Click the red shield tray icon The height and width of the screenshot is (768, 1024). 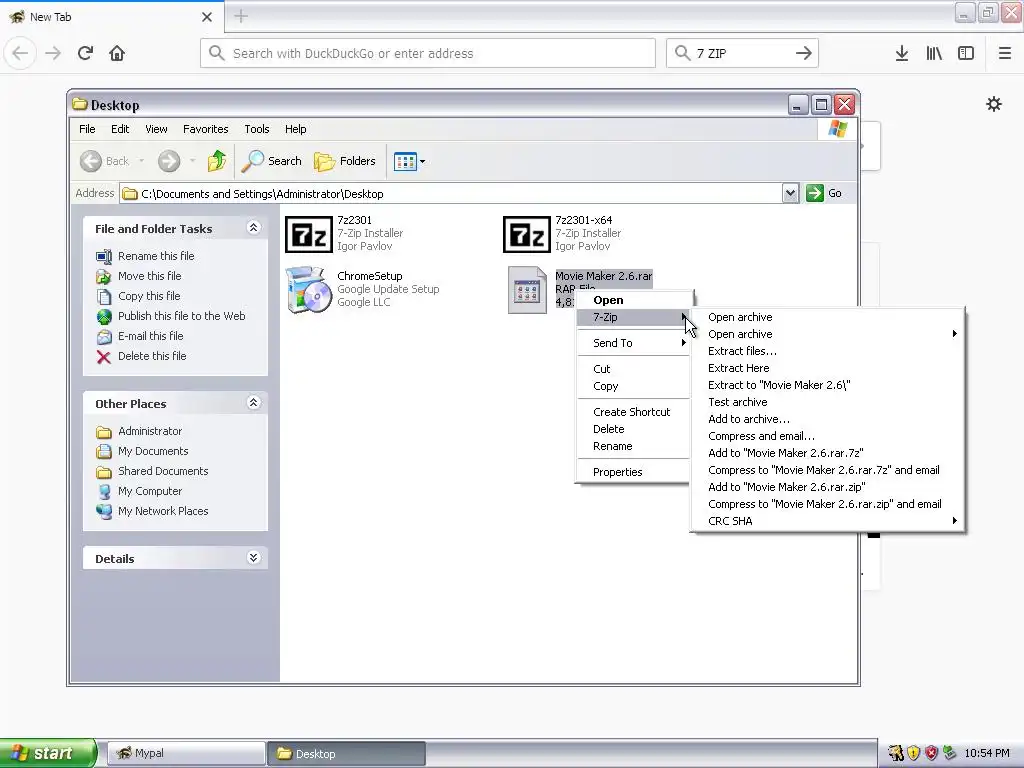tap(932, 753)
